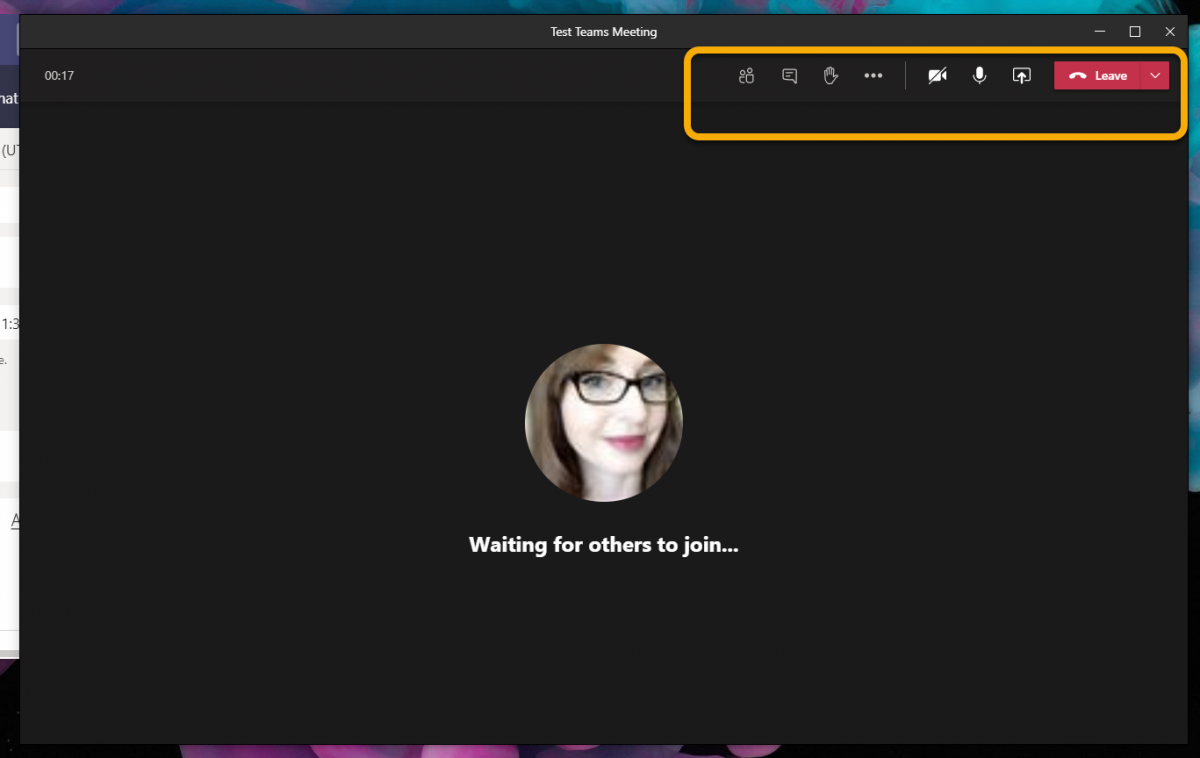Click the 1:3 time field in background

(9, 324)
